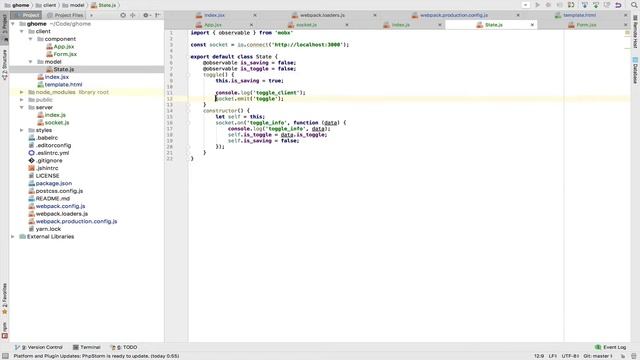Screen dimensions: 640x360
Task: Click the Run play button in toolbar
Action: pos(538,5)
